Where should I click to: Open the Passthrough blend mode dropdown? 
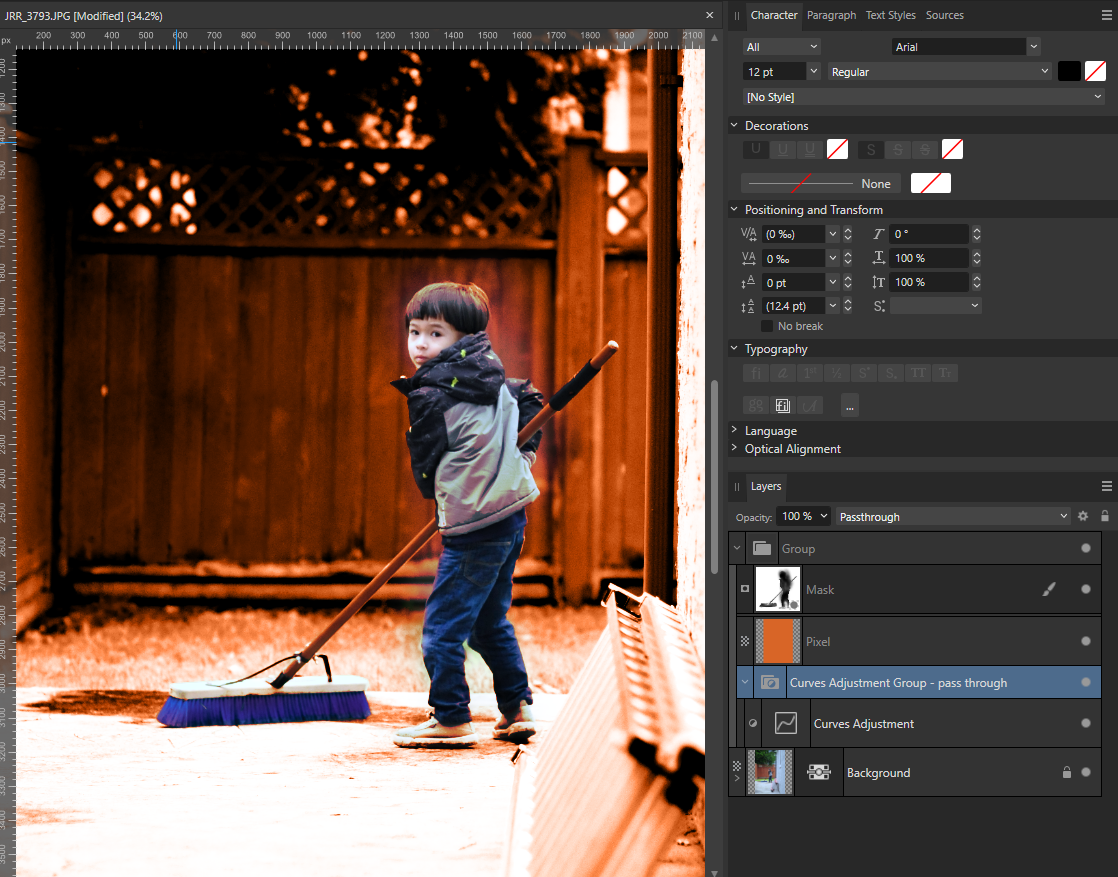point(950,516)
